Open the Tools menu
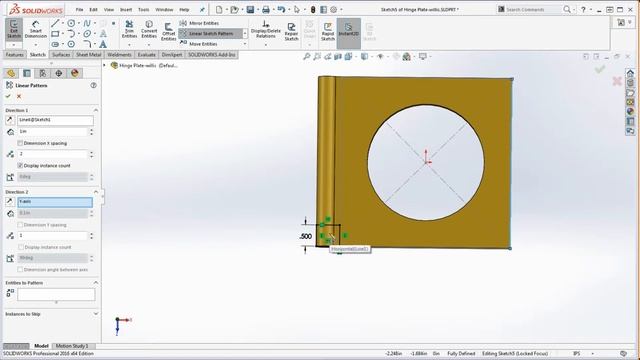Image resolution: width=640 pixels, height=360 pixels. (x=144, y=9)
